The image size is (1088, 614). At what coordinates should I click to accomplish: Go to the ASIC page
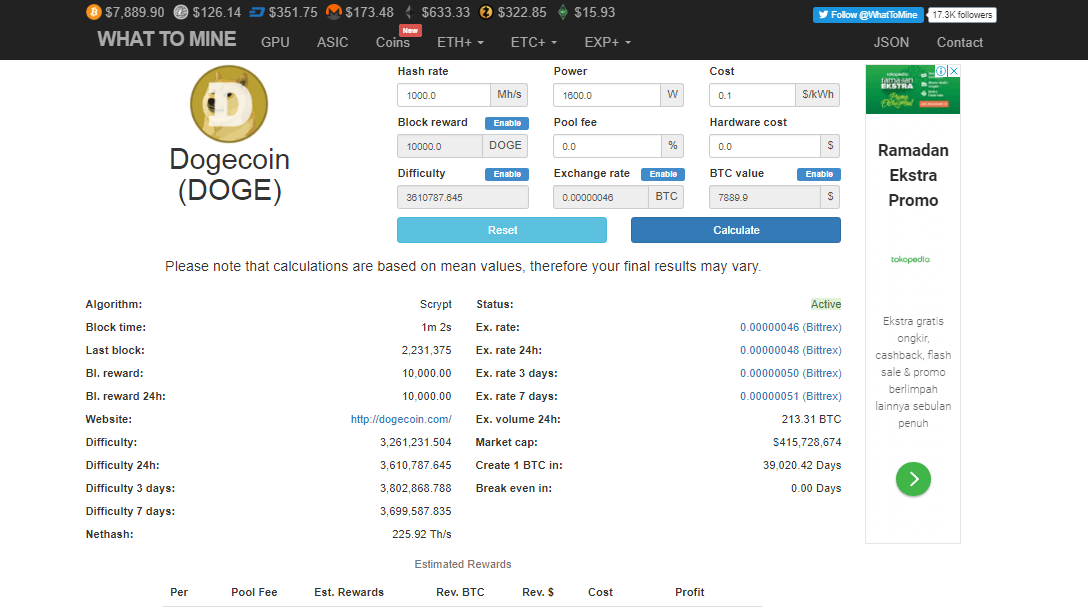coord(332,42)
